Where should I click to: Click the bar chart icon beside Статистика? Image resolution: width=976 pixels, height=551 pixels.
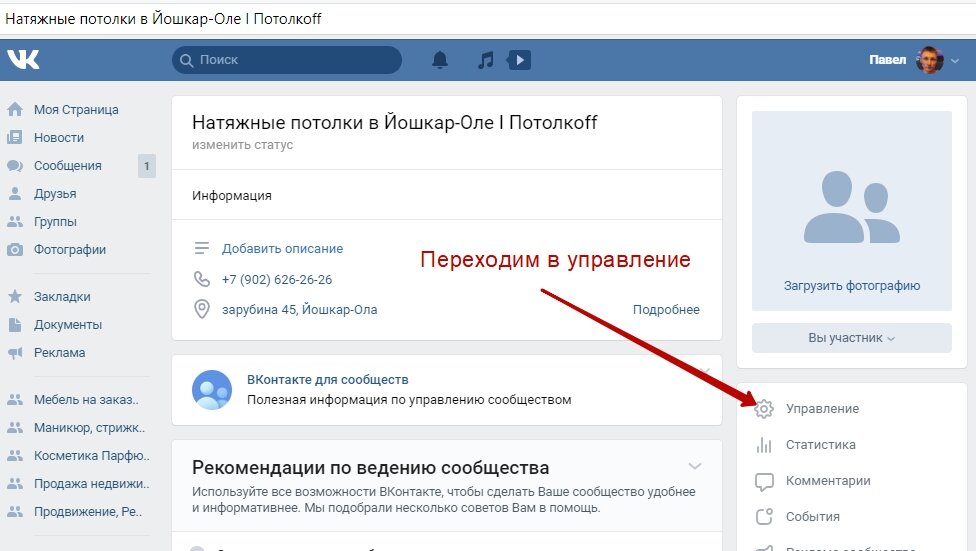764,445
